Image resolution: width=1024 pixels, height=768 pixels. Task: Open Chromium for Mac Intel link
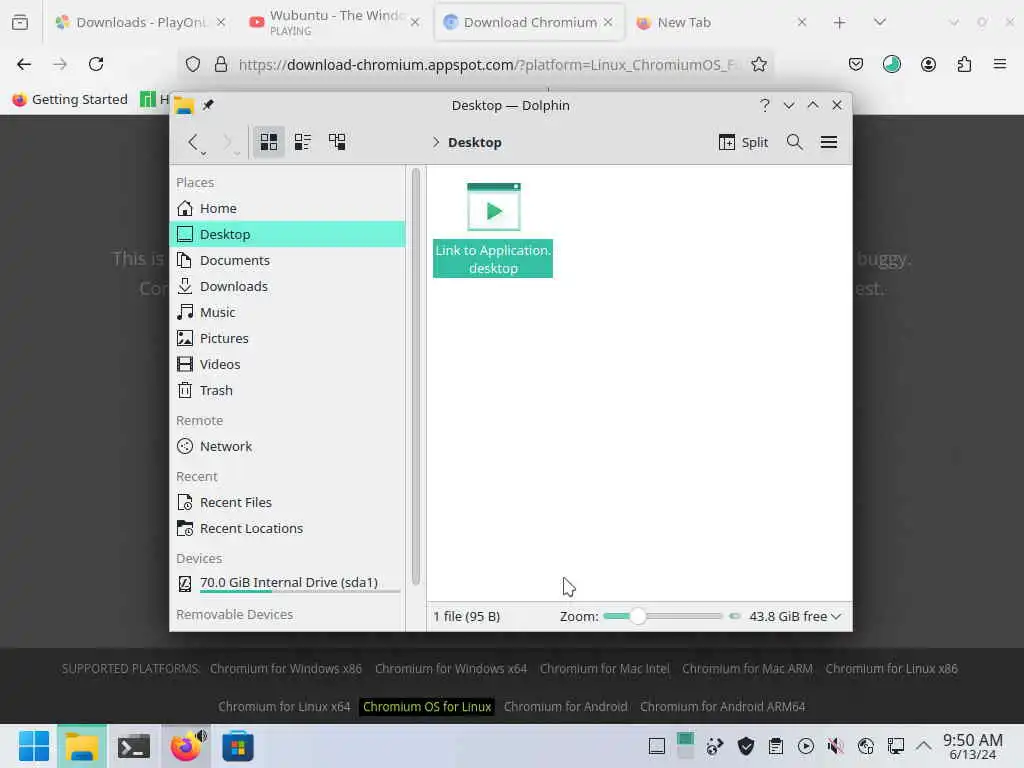605,669
